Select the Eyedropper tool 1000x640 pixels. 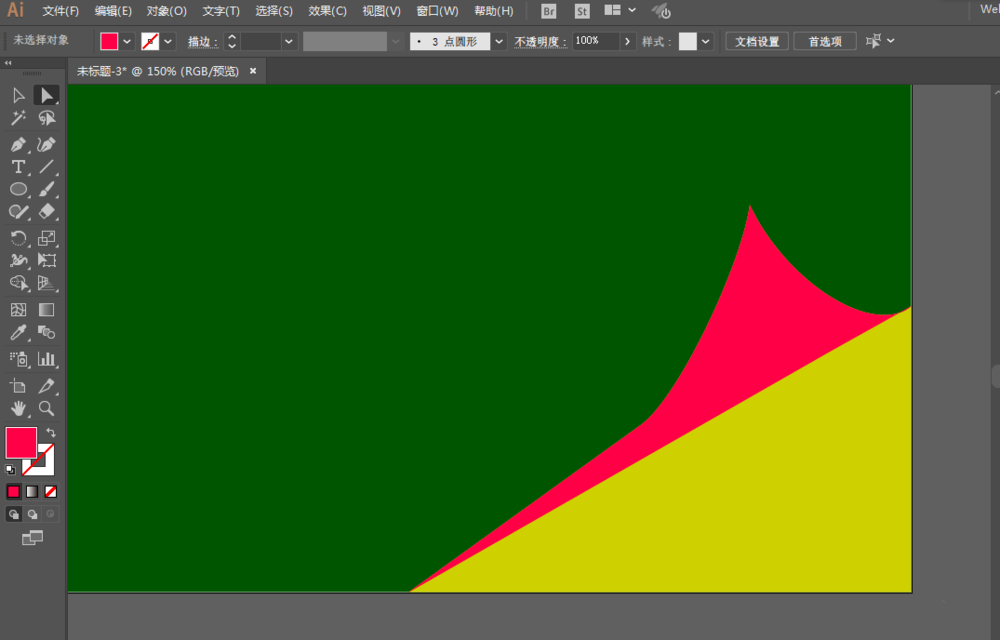point(18,332)
